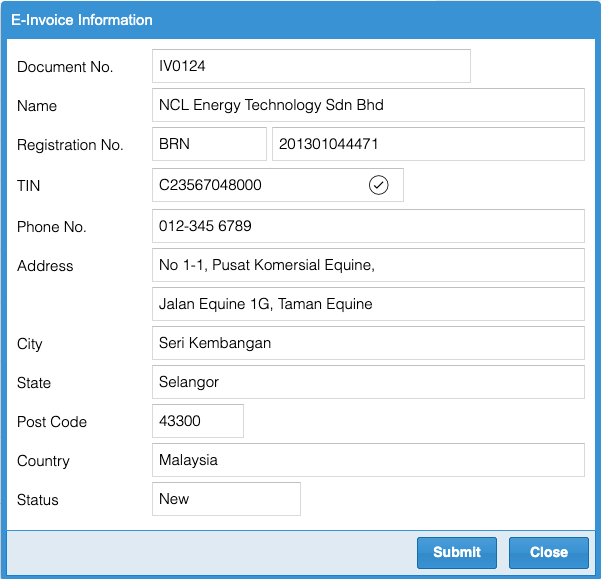This screenshot has width=601, height=579.
Task: Edit second address line Jalan Equine 1G
Action: coord(368,304)
